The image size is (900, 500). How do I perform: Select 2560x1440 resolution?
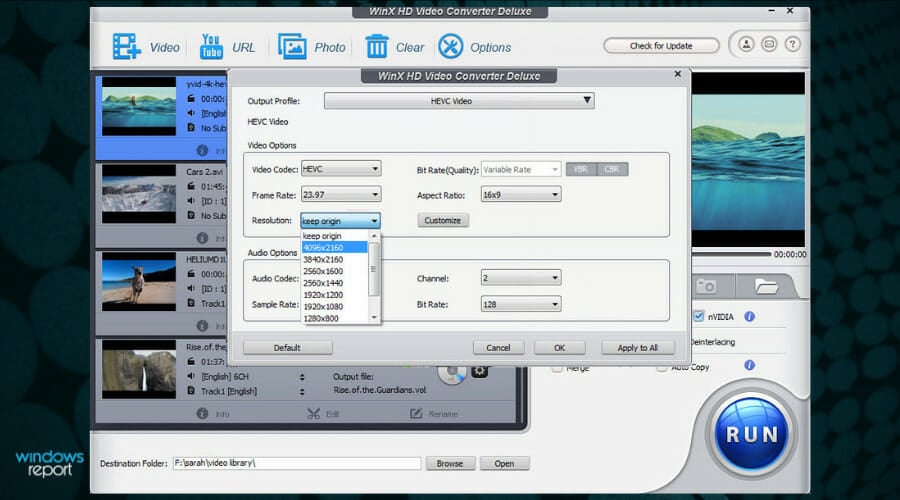[x=335, y=283]
